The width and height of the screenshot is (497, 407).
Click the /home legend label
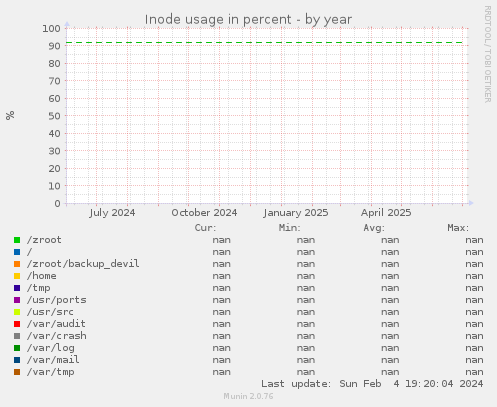click(41, 276)
